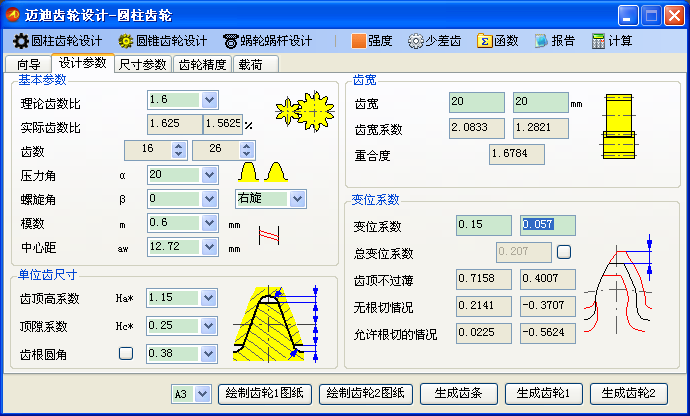Click the 齿宽系数 field 2.0833

point(477,128)
